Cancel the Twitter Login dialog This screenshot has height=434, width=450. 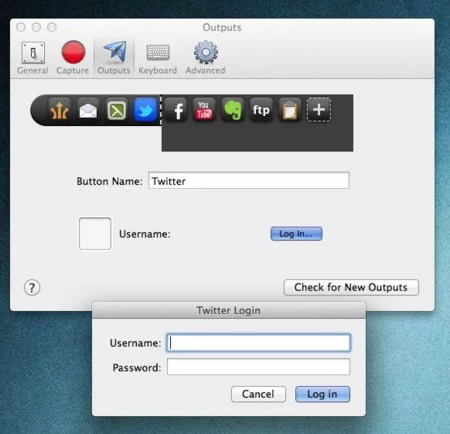(258, 394)
